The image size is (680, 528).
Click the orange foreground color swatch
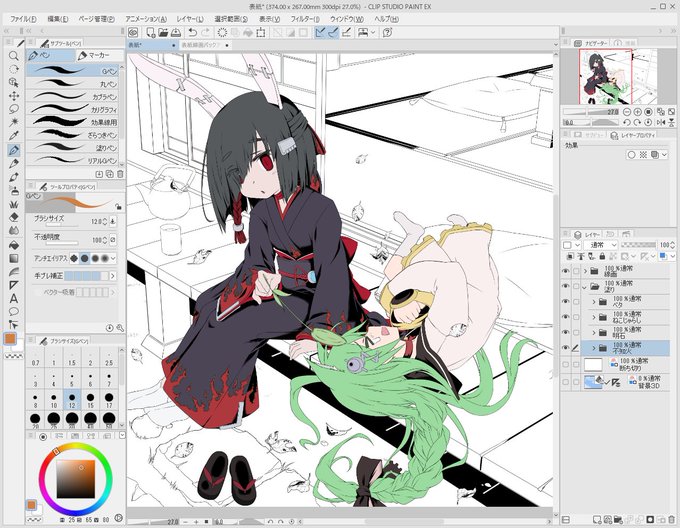click(10, 339)
